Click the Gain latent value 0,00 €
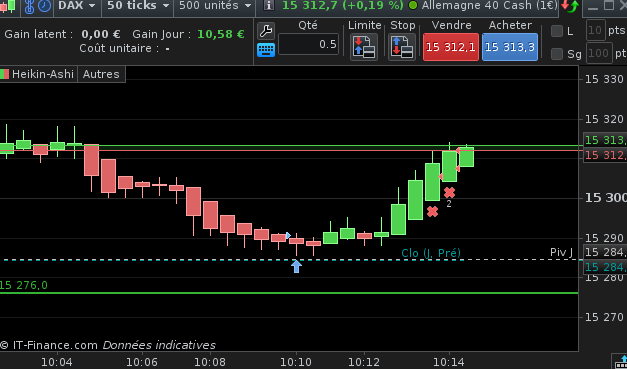The height and width of the screenshot is (369, 627). [101, 34]
